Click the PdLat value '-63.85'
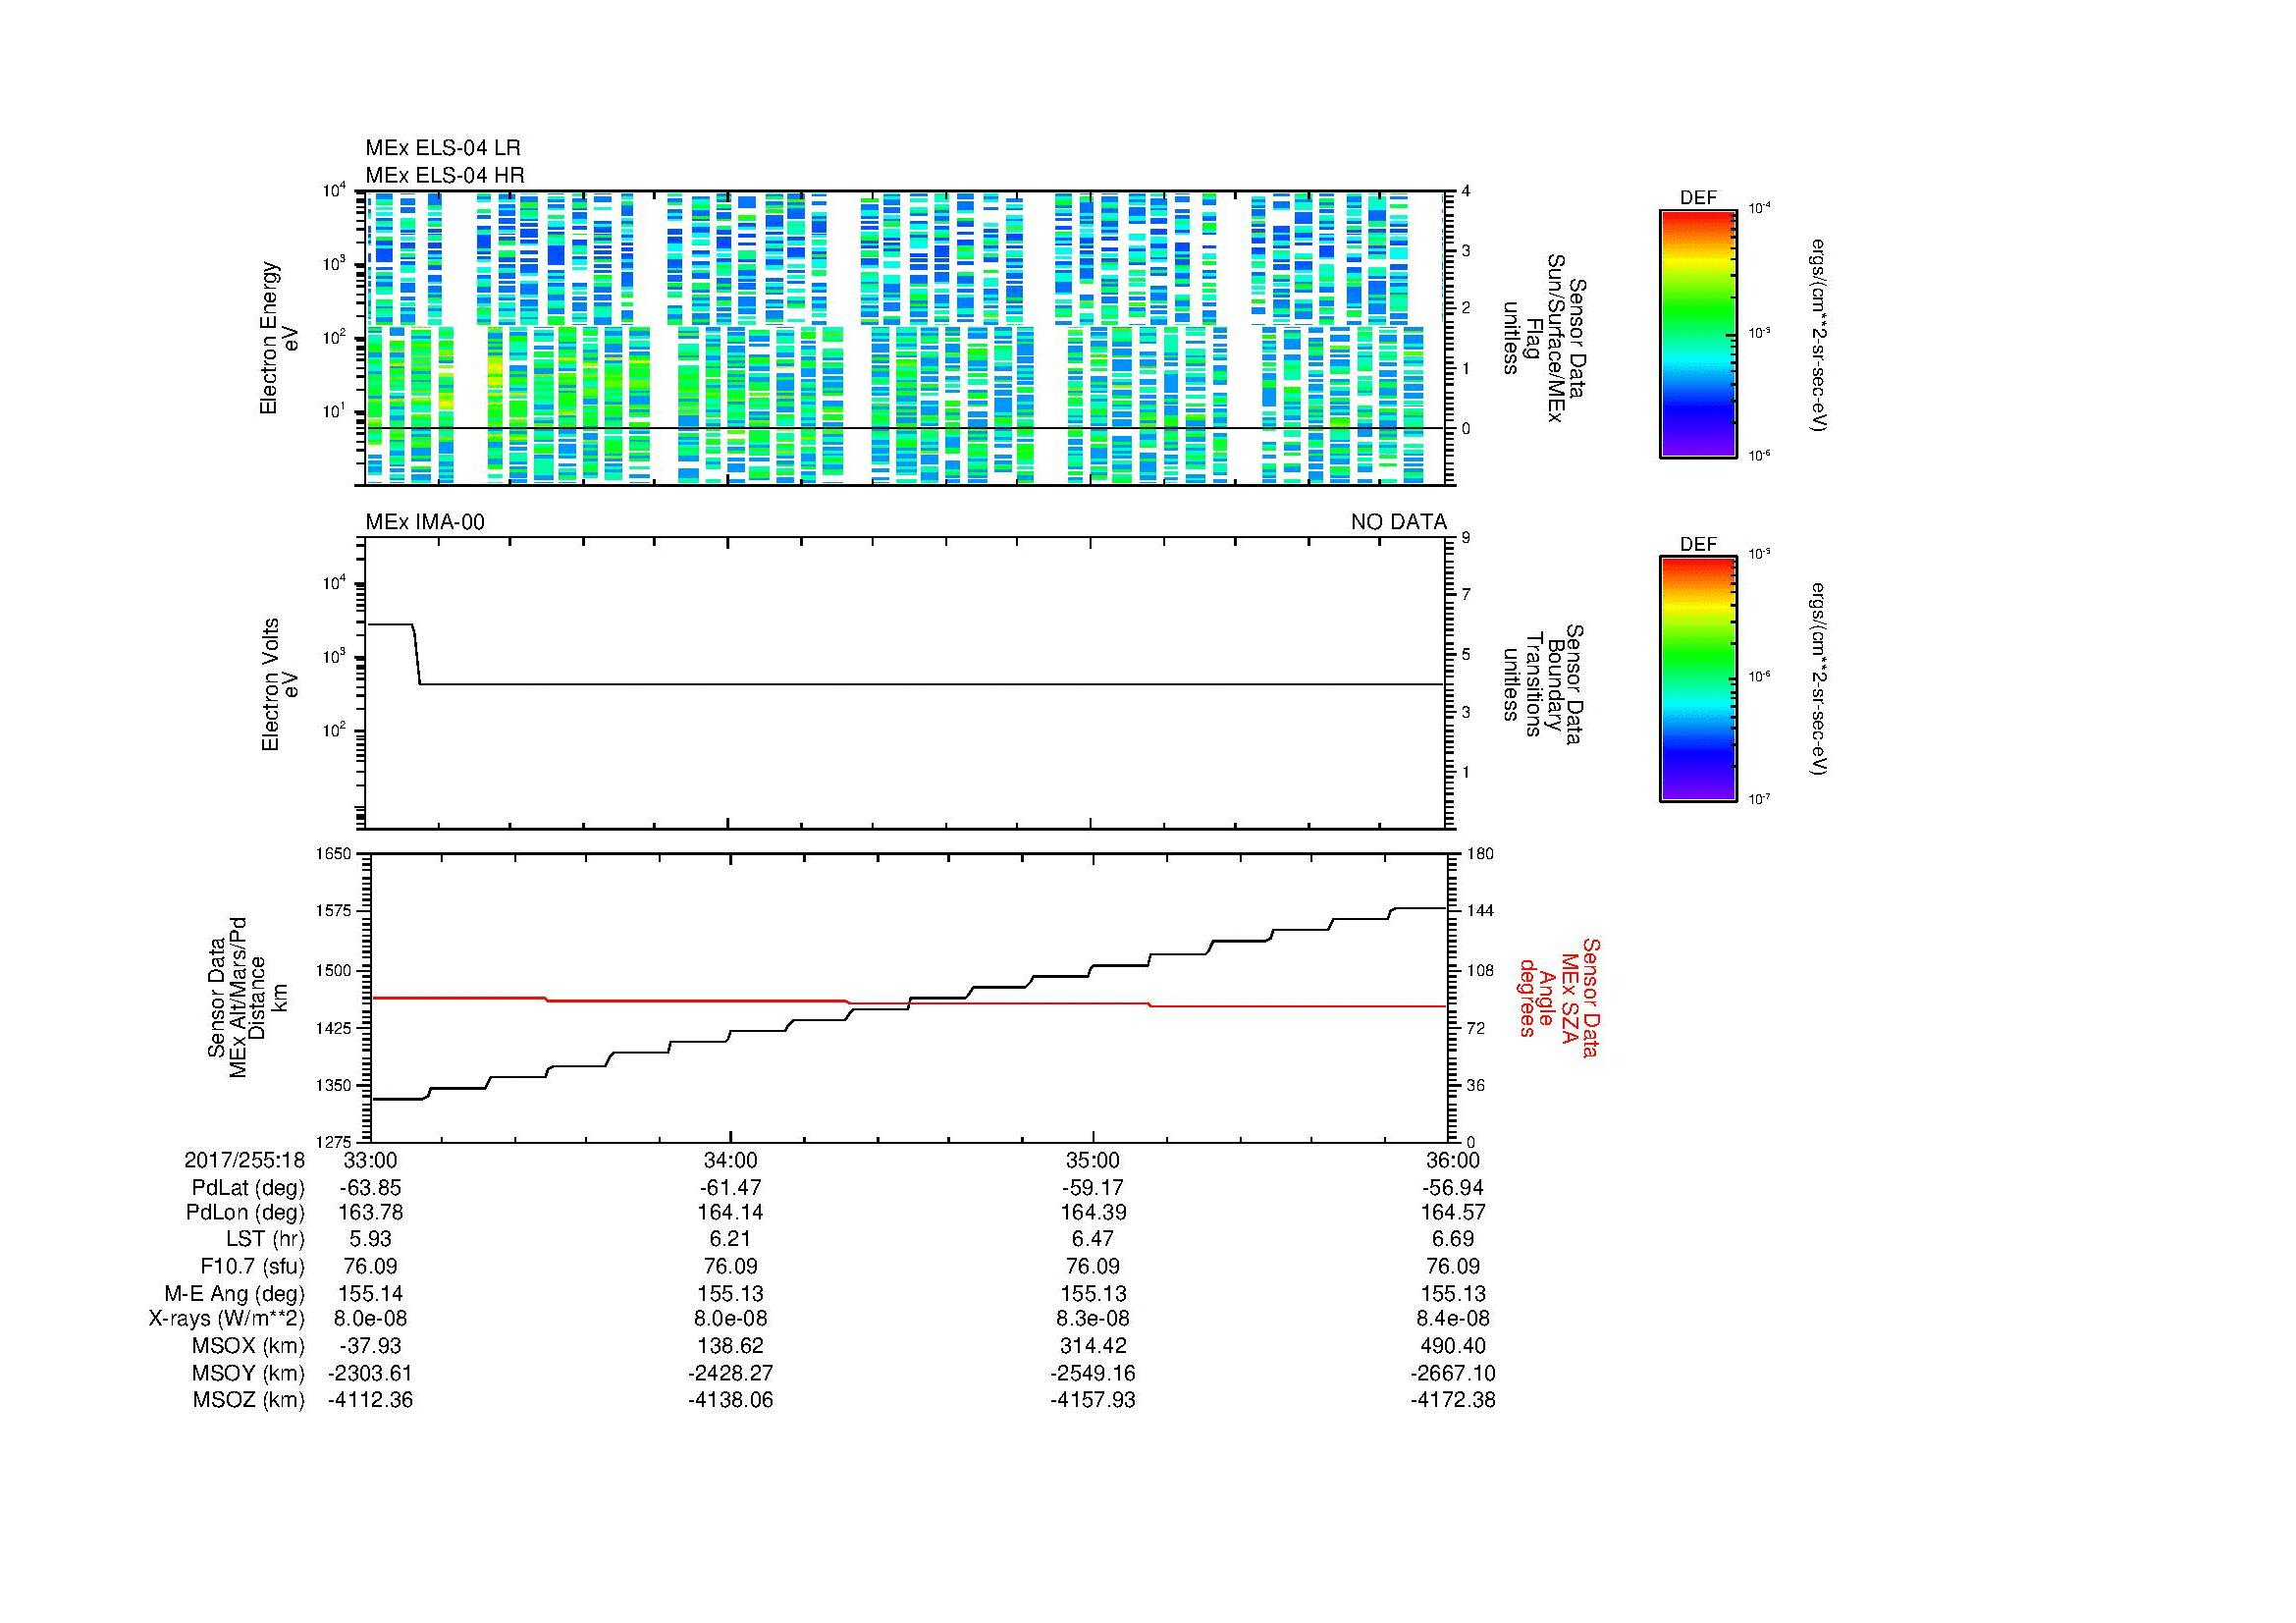The height and width of the screenshot is (1623, 2296). (x=370, y=1187)
